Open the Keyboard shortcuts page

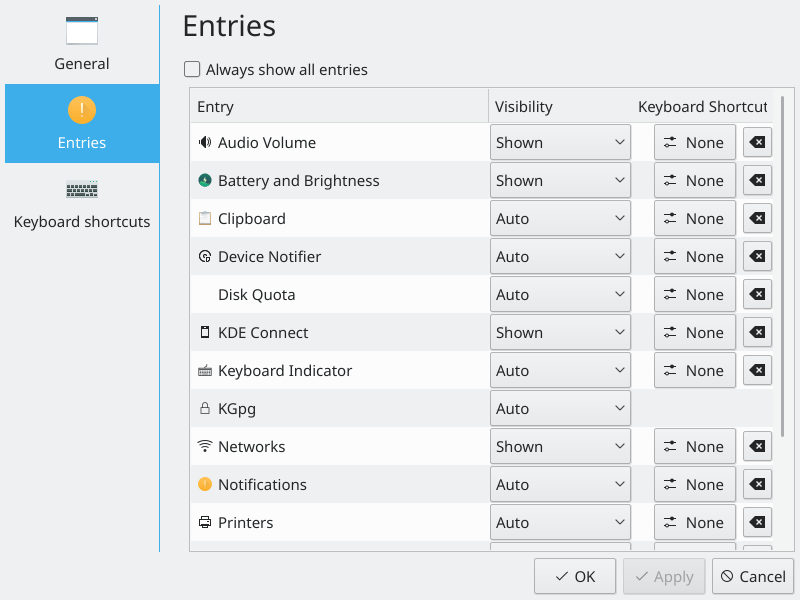tap(82, 203)
